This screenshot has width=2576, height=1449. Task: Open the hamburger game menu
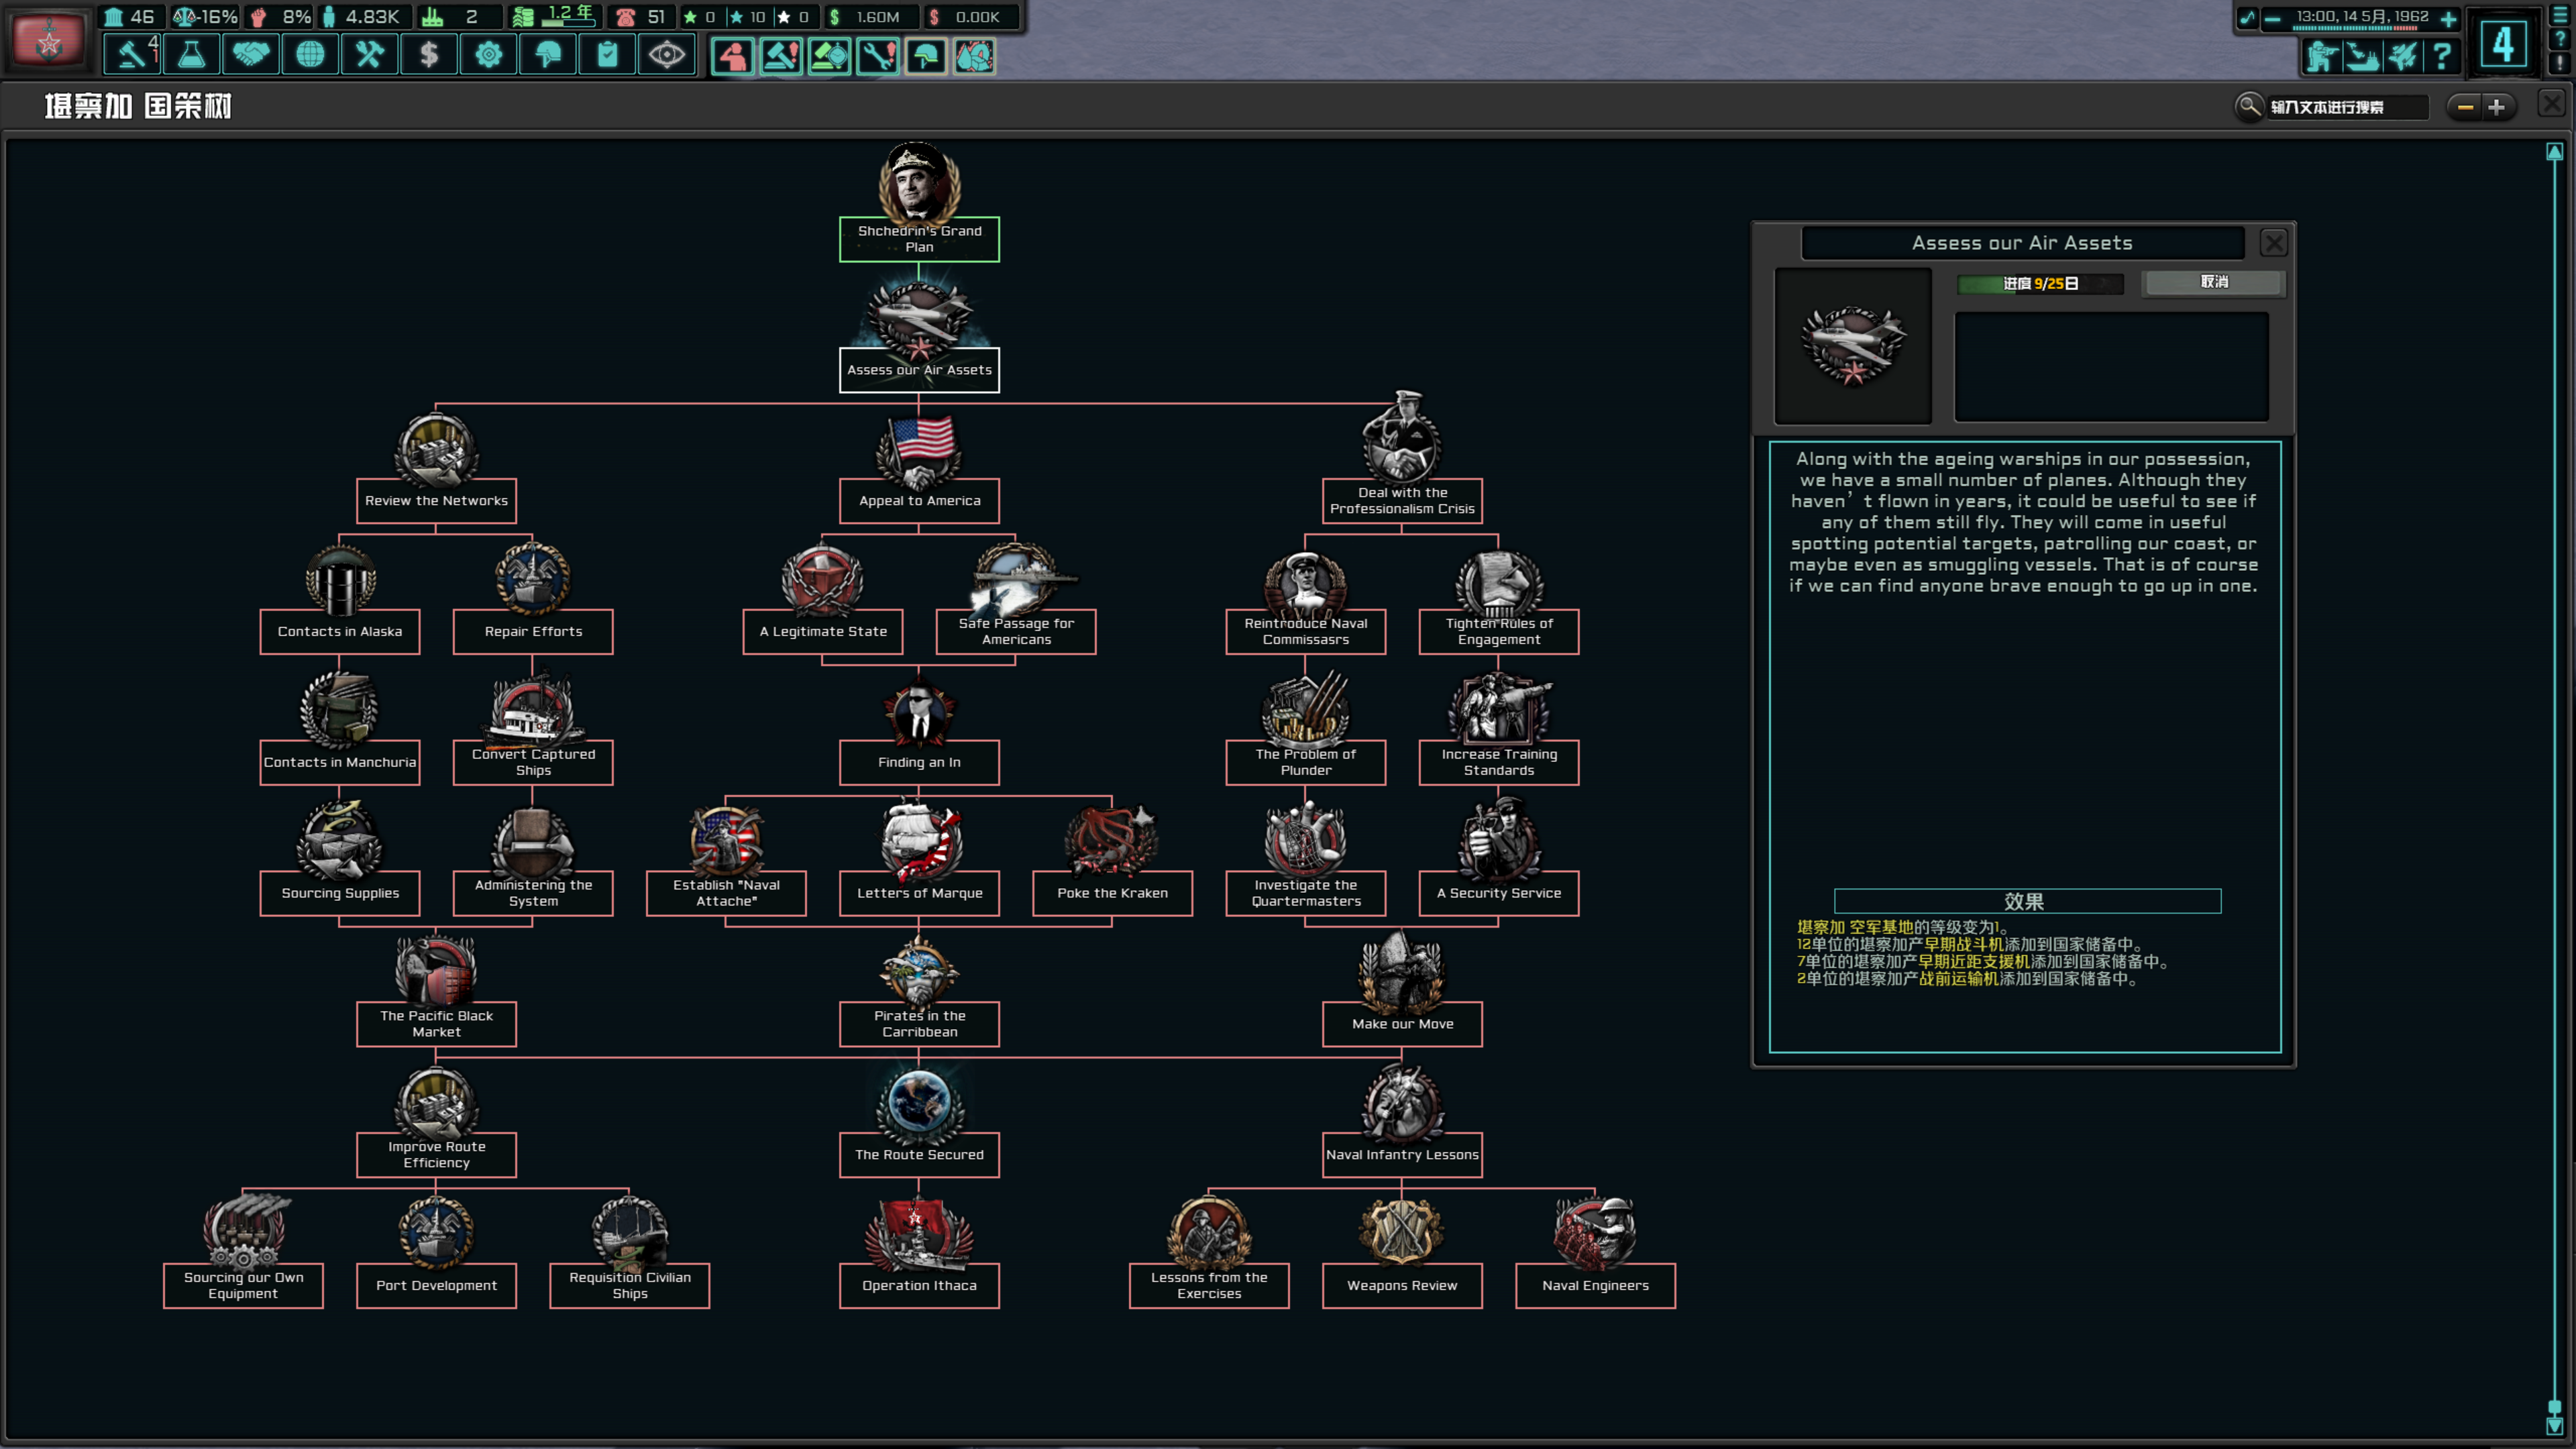click(x=2560, y=15)
